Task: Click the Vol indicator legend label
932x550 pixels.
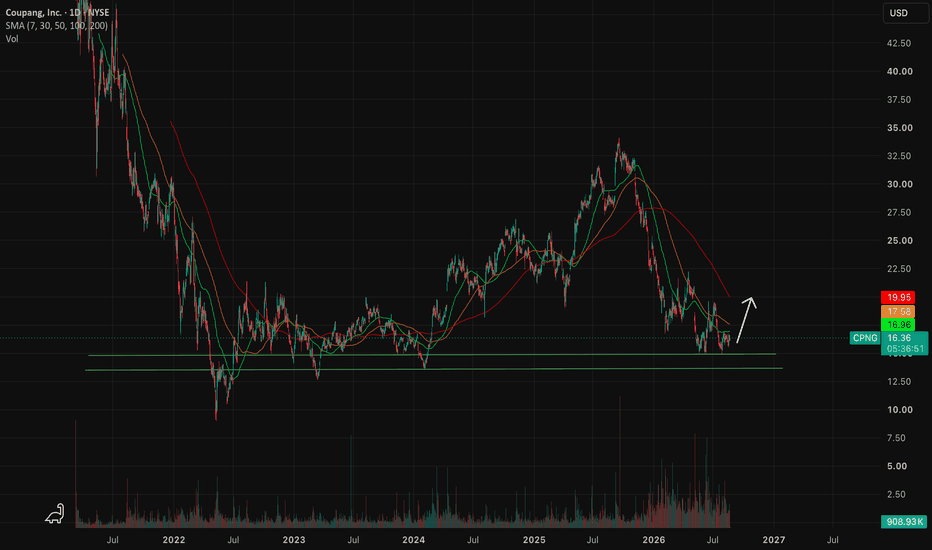Action: 12,39
